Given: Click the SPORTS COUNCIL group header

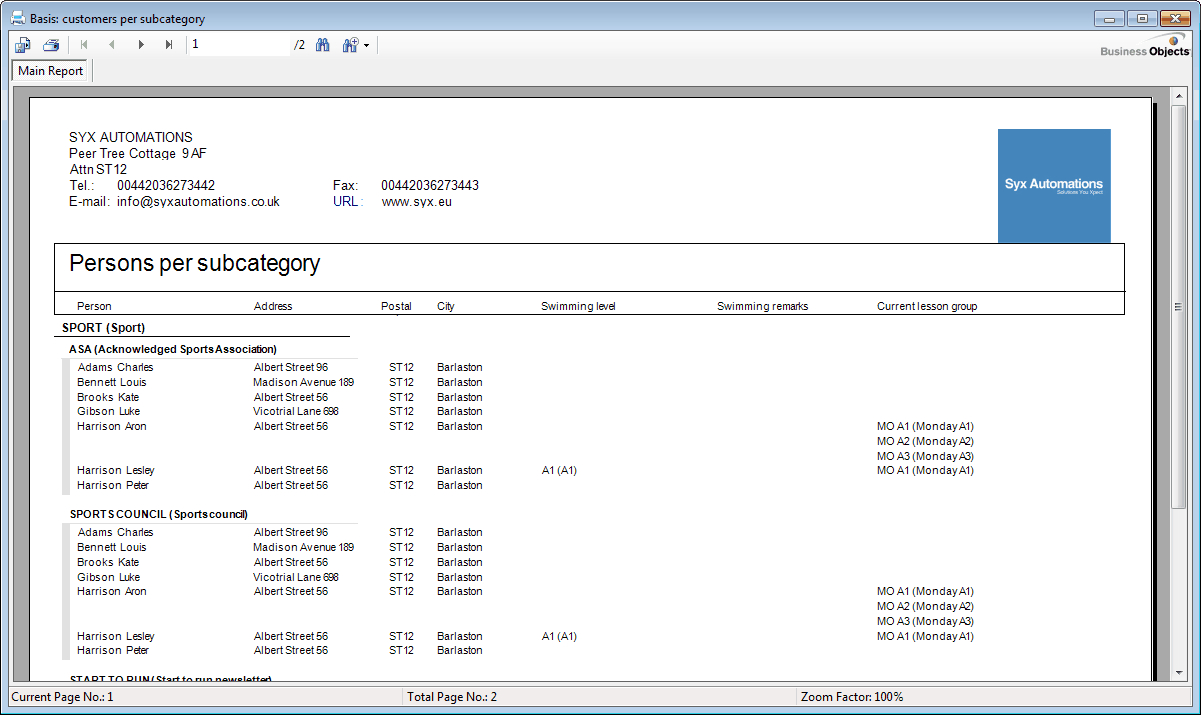Looking at the screenshot, I should click(158, 514).
